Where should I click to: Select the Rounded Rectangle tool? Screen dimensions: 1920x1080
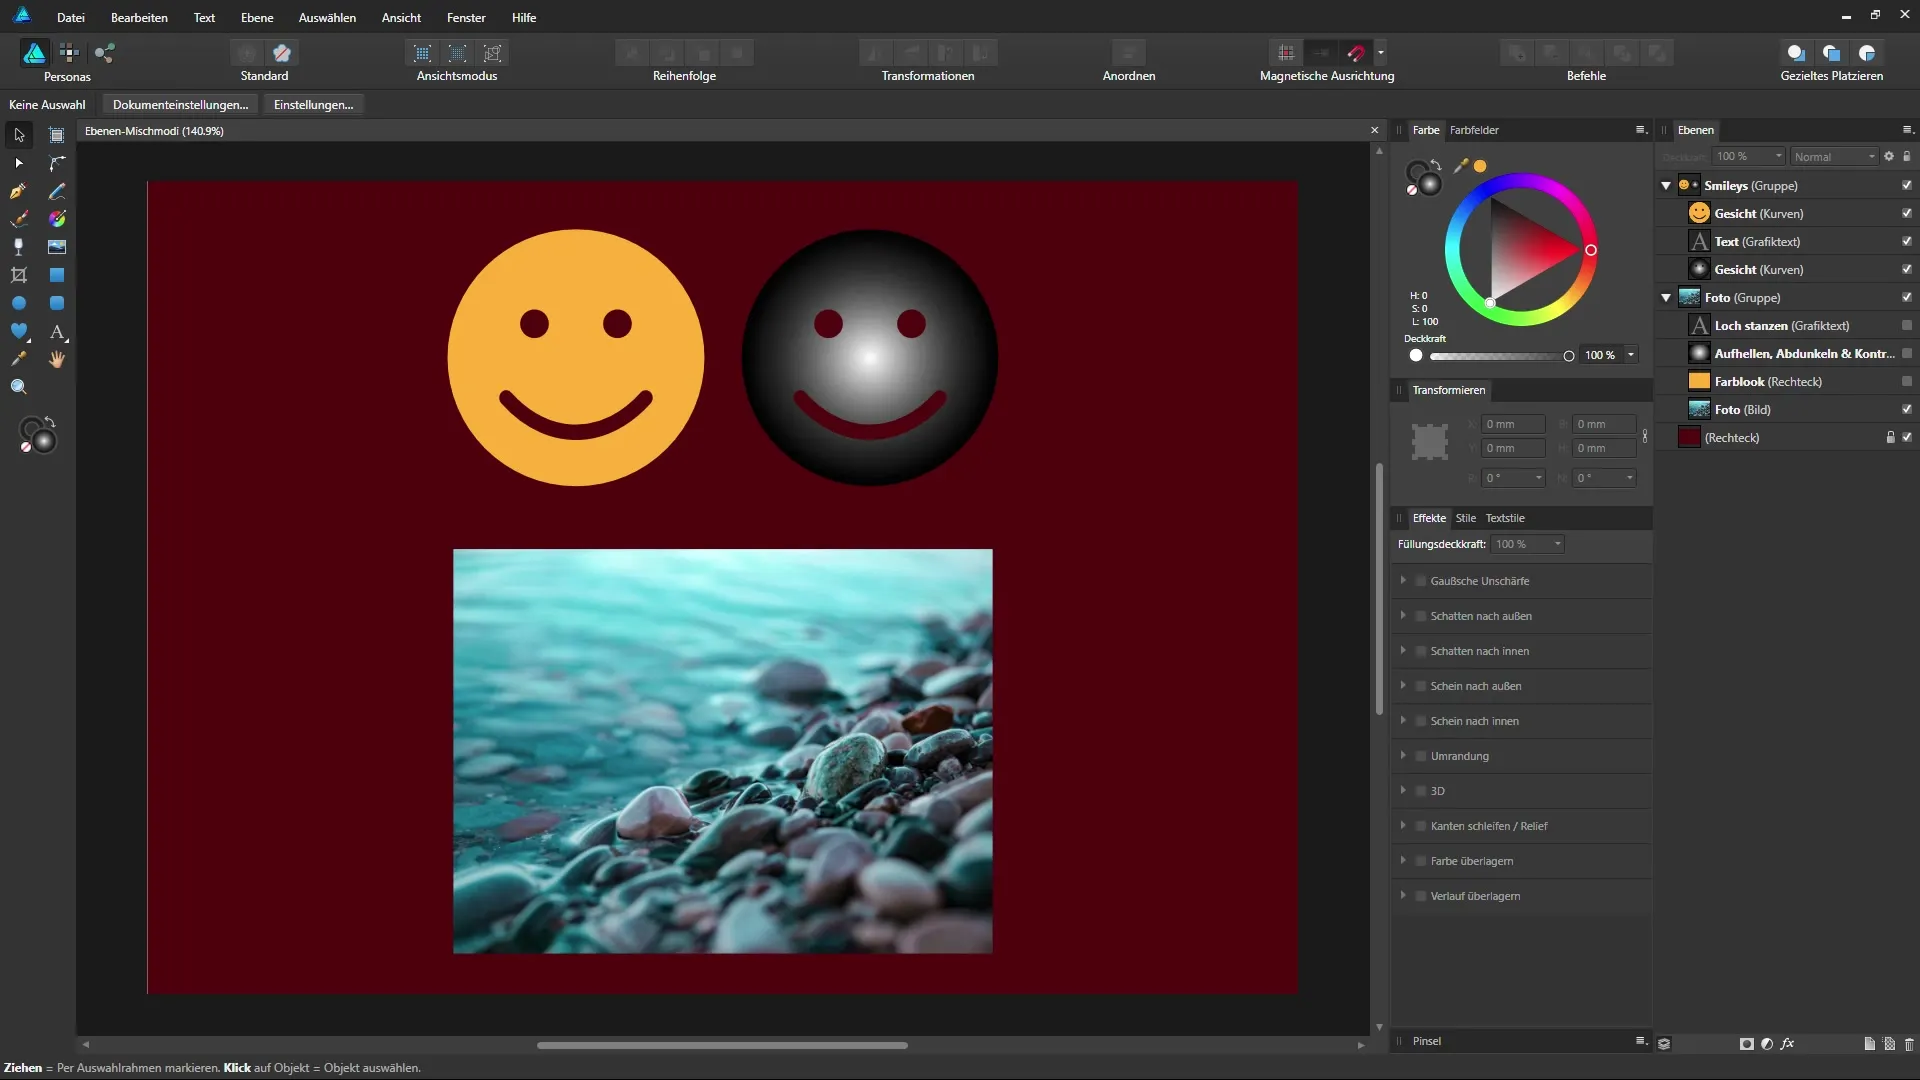click(57, 303)
